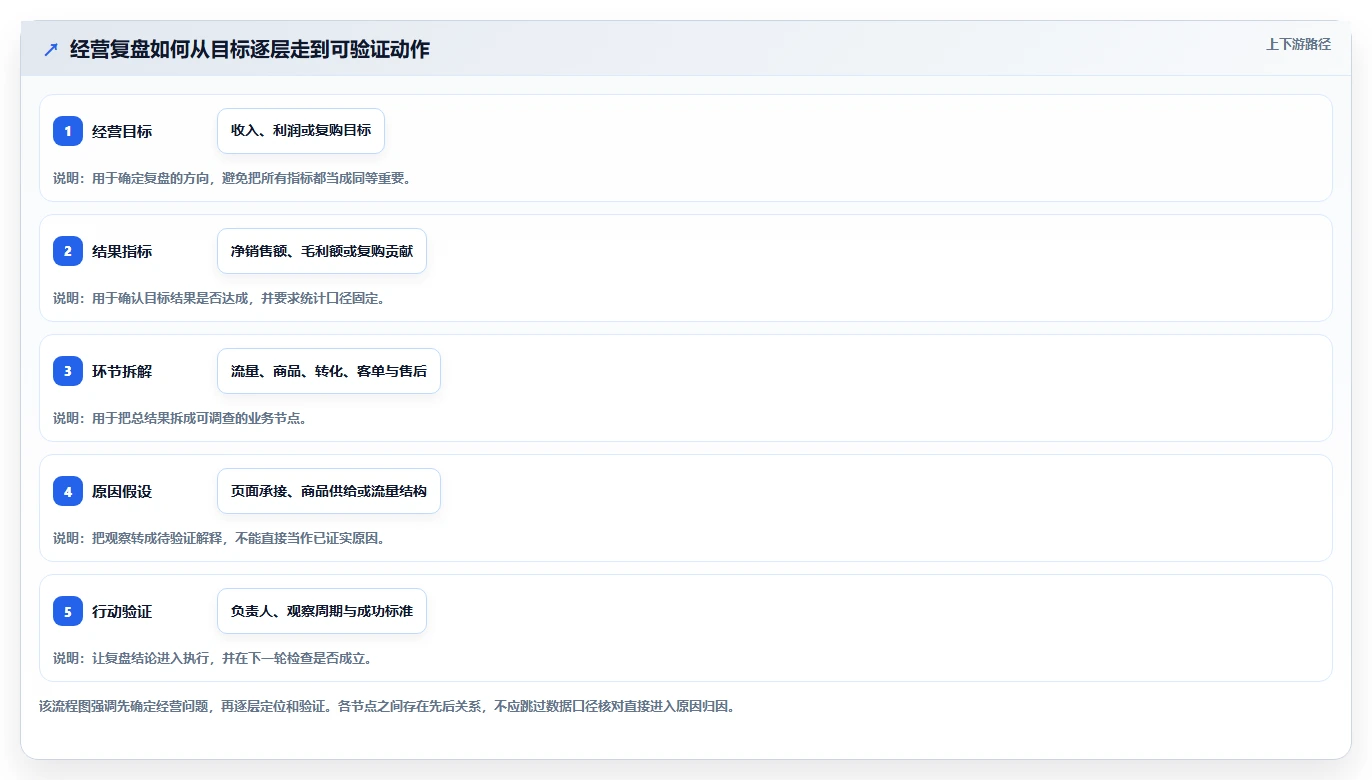Click the footer summary starting 该流程图强调

387,706
